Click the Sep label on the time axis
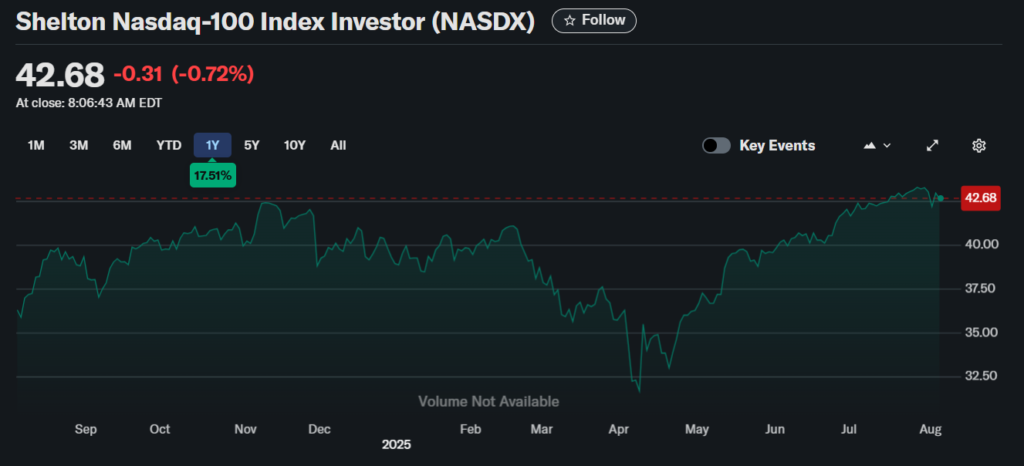Image resolution: width=1024 pixels, height=466 pixels. point(86,429)
